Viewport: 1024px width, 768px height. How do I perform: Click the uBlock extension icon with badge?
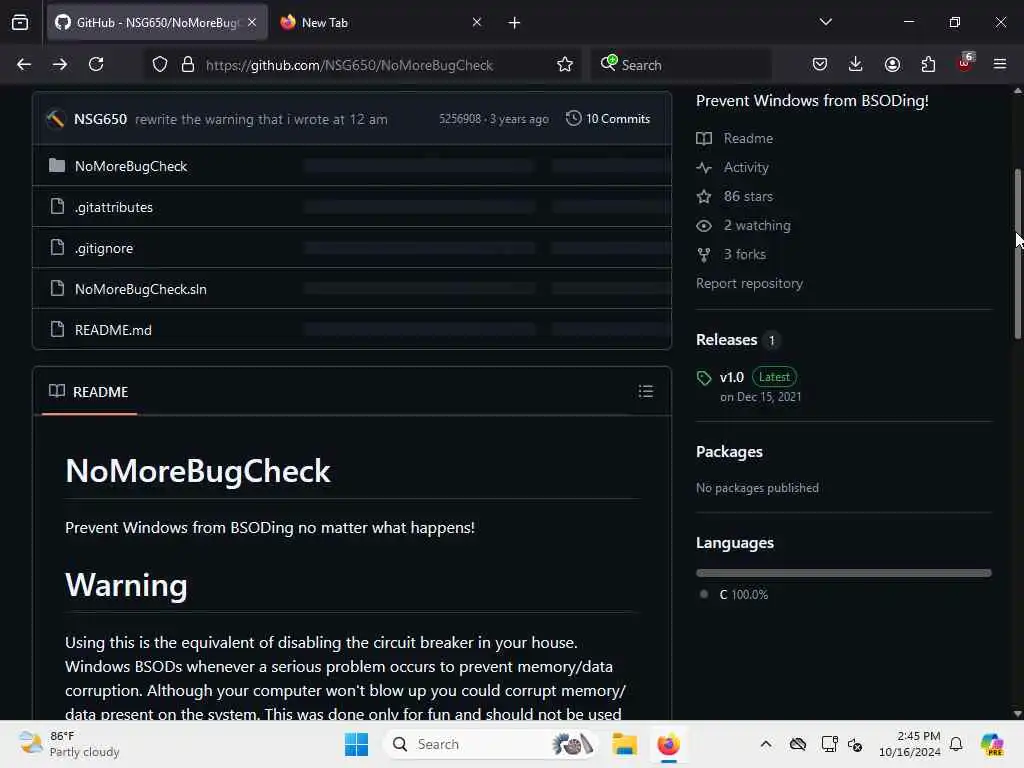coord(965,63)
